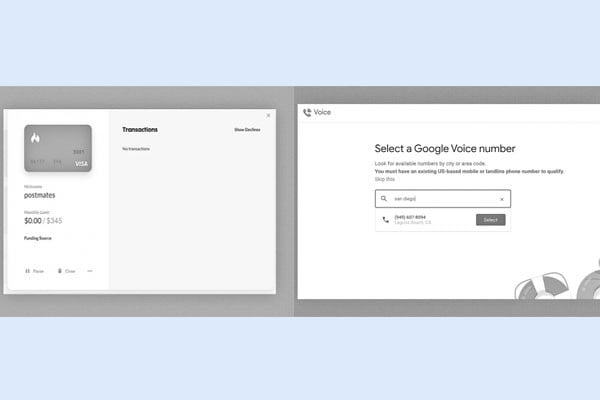Click the $0.00 / $345 monthly limit
This screenshot has width=600, height=400.
click(x=45, y=219)
